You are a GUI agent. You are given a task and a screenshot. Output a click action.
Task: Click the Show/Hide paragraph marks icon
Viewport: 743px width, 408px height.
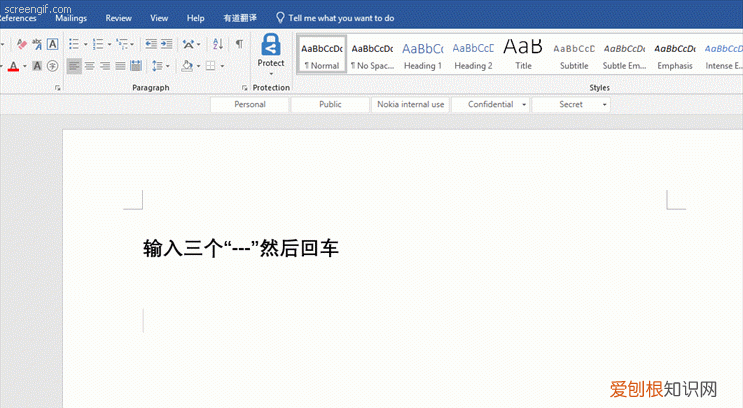pyautogui.click(x=239, y=44)
